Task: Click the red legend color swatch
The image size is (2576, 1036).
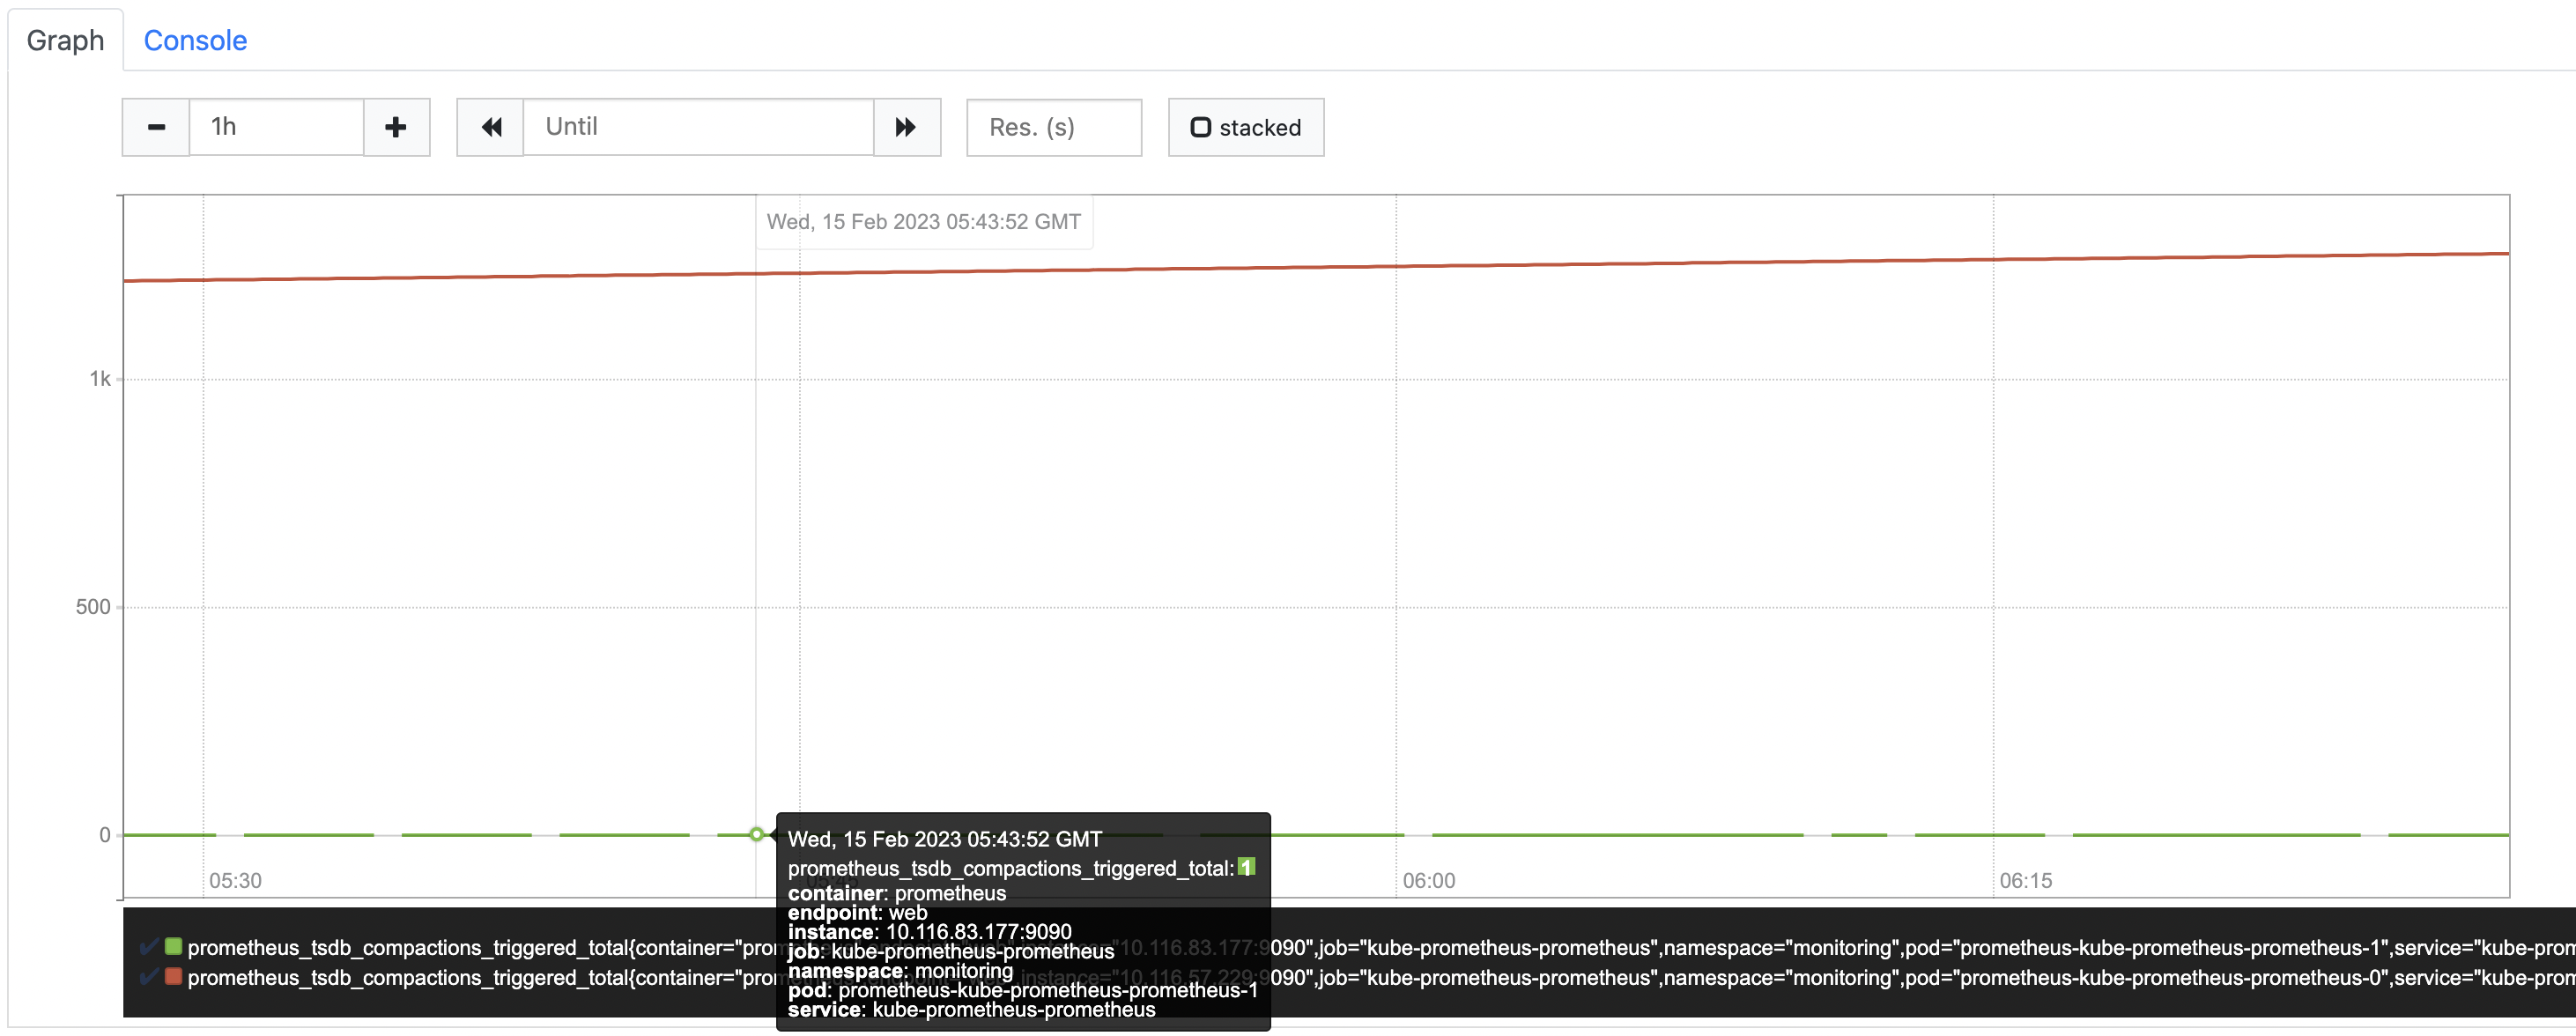Action: click(x=173, y=976)
